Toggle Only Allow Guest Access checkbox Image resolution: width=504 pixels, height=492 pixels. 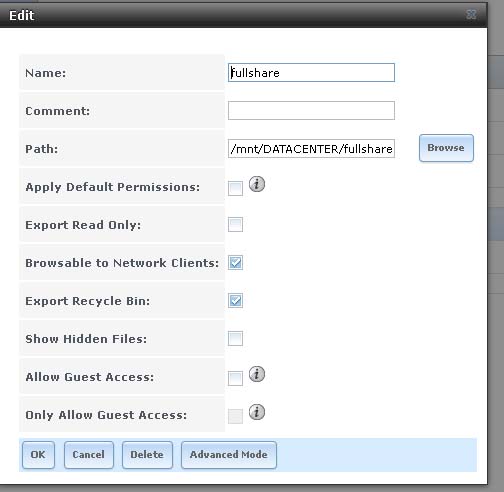coord(235,416)
